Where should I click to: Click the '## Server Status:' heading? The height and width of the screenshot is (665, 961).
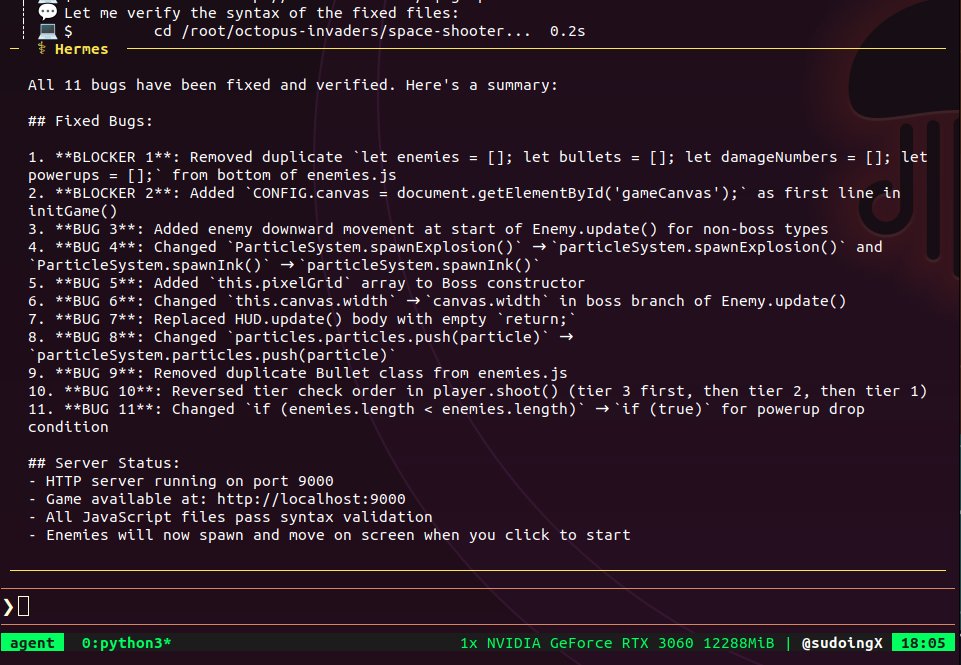click(104, 463)
